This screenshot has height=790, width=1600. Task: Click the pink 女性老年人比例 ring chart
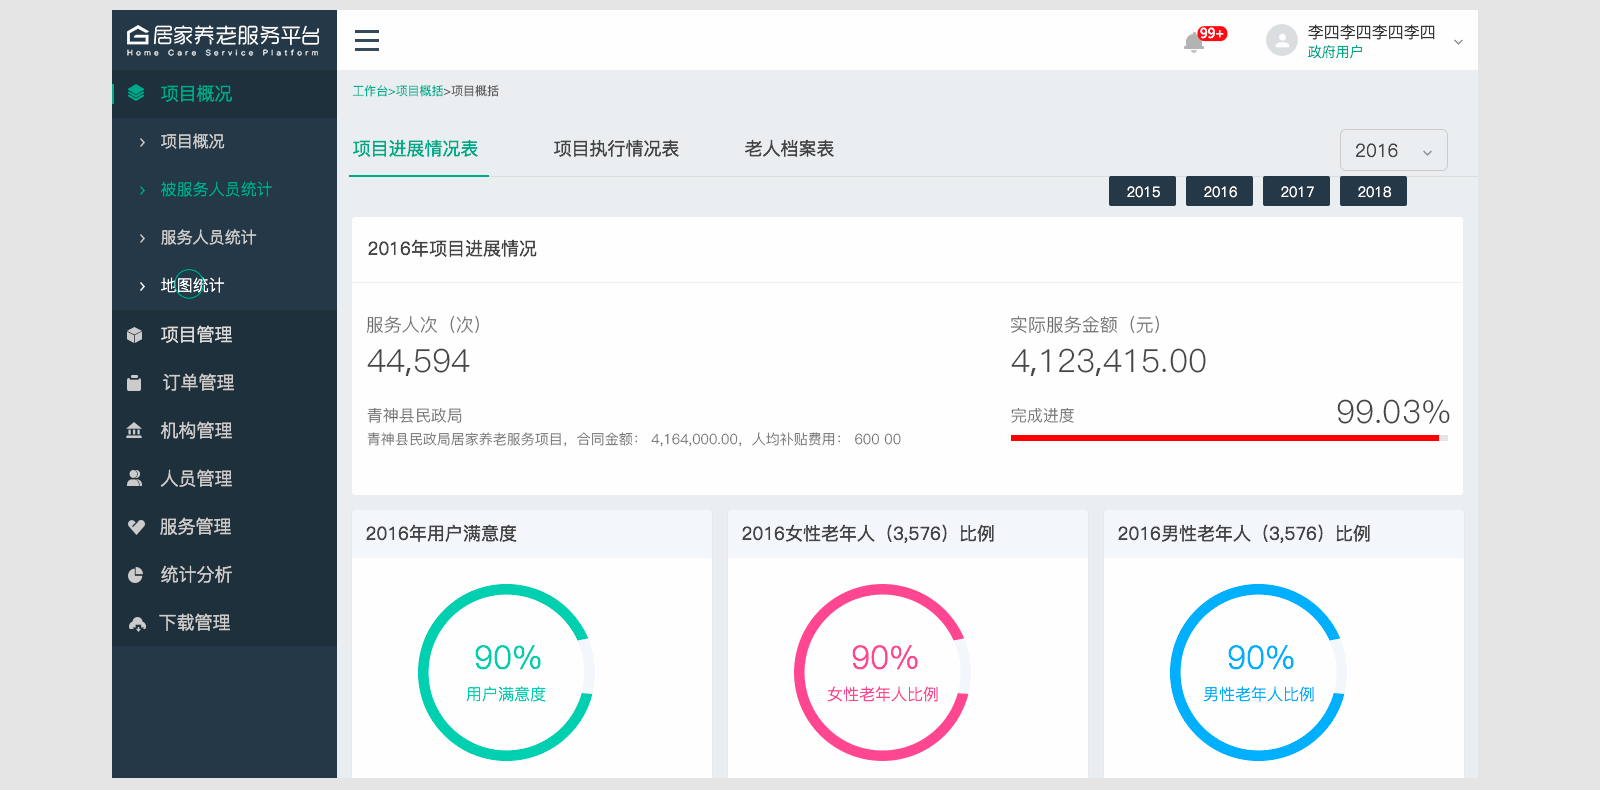pos(882,672)
